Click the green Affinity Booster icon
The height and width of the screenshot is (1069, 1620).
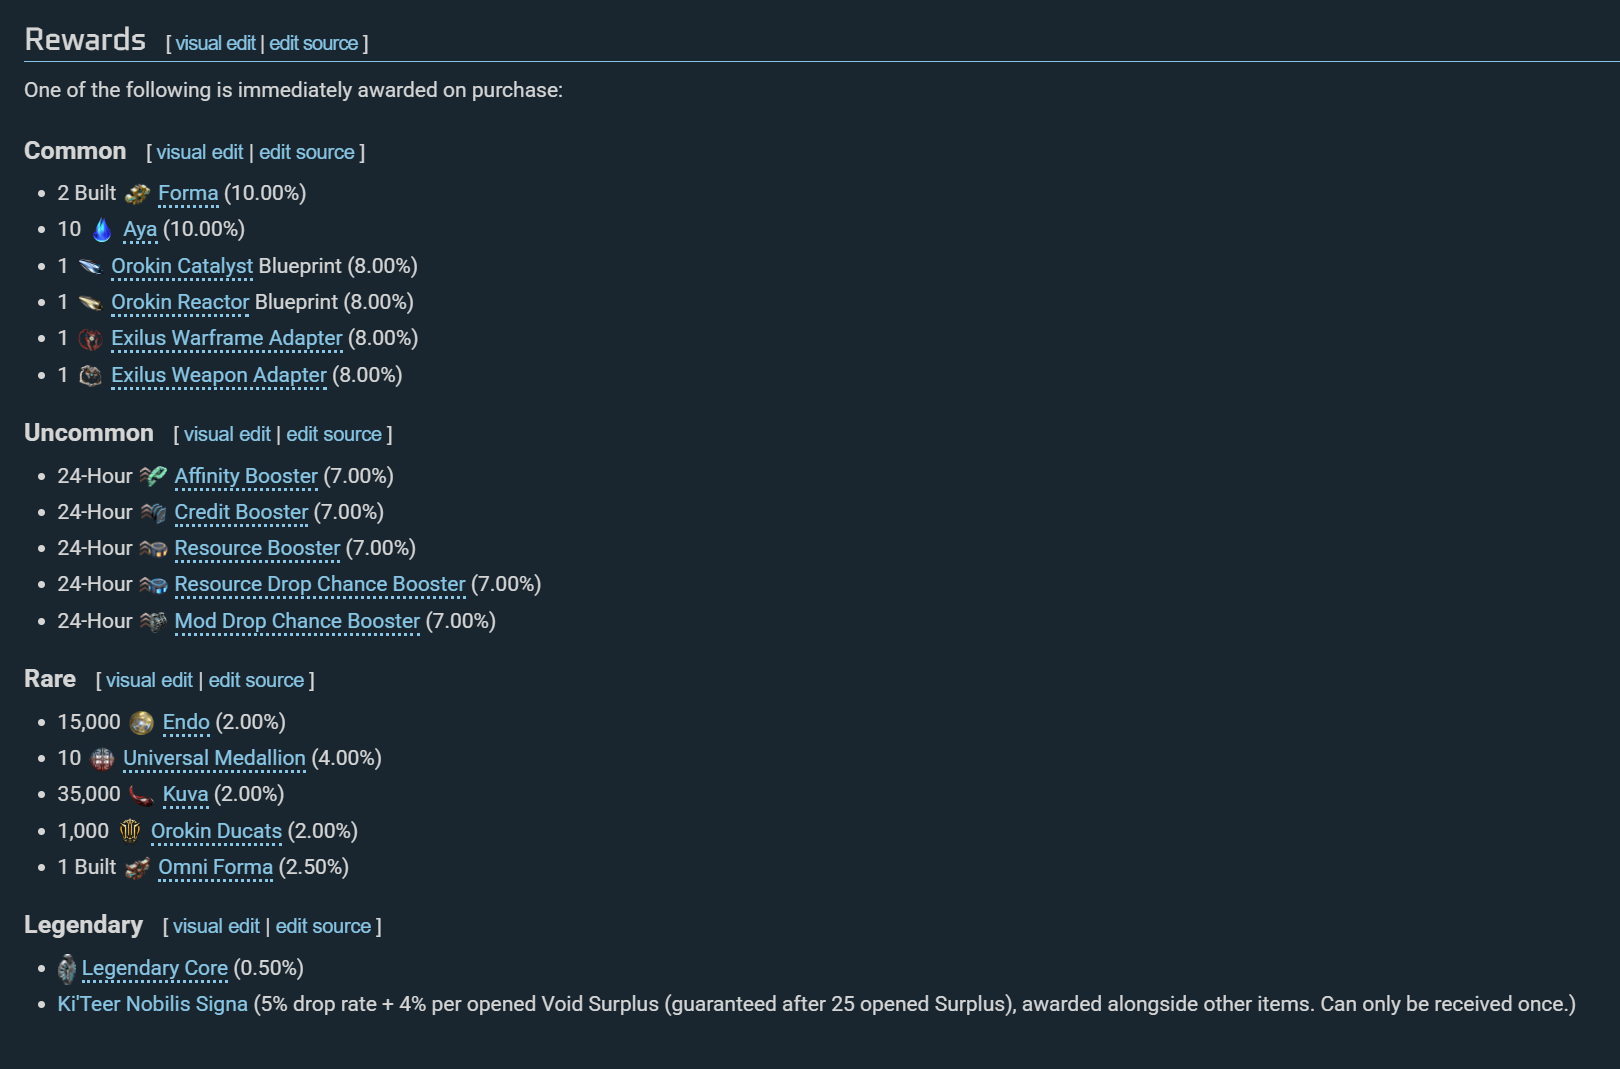(153, 477)
